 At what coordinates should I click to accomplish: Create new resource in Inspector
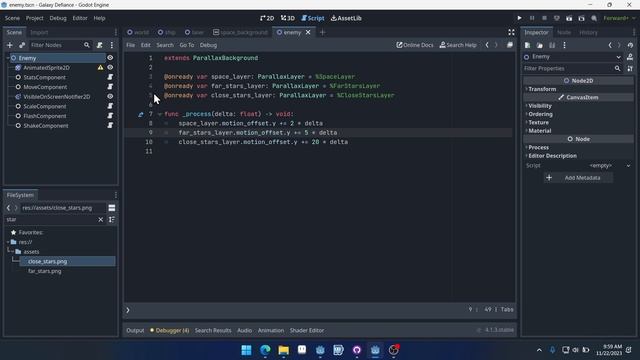pyautogui.click(x=527, y=45)
